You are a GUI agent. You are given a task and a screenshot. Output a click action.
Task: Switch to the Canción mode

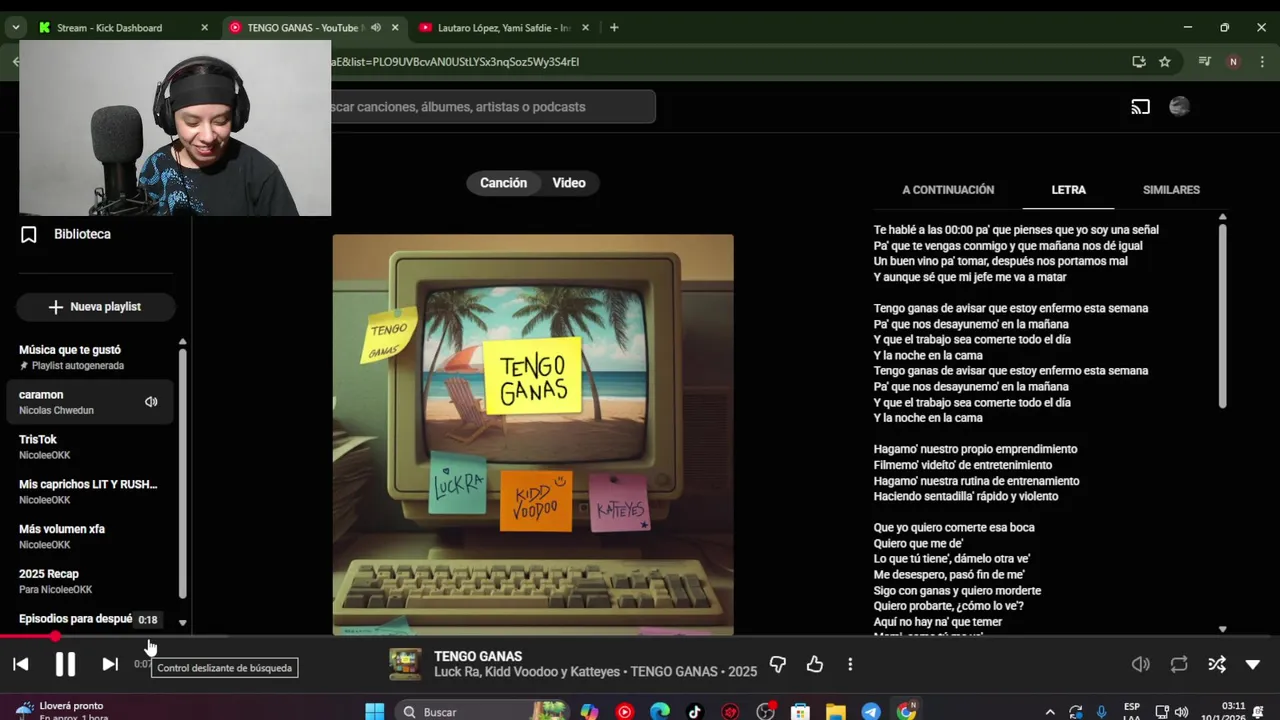coord(503,183)
